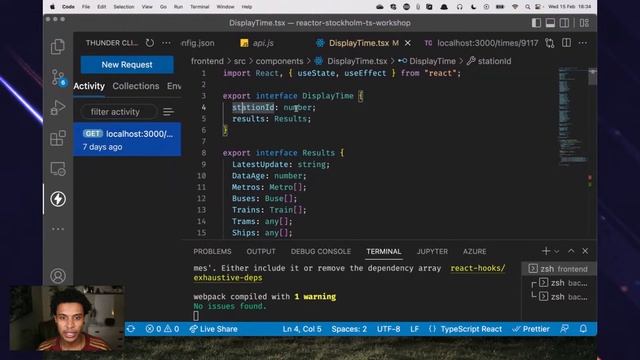The width and height of the screenshot is (640, 360).
Task: Toggle the bottom panel layout icon
Action: pyautogui.click(x=550, y=23)
